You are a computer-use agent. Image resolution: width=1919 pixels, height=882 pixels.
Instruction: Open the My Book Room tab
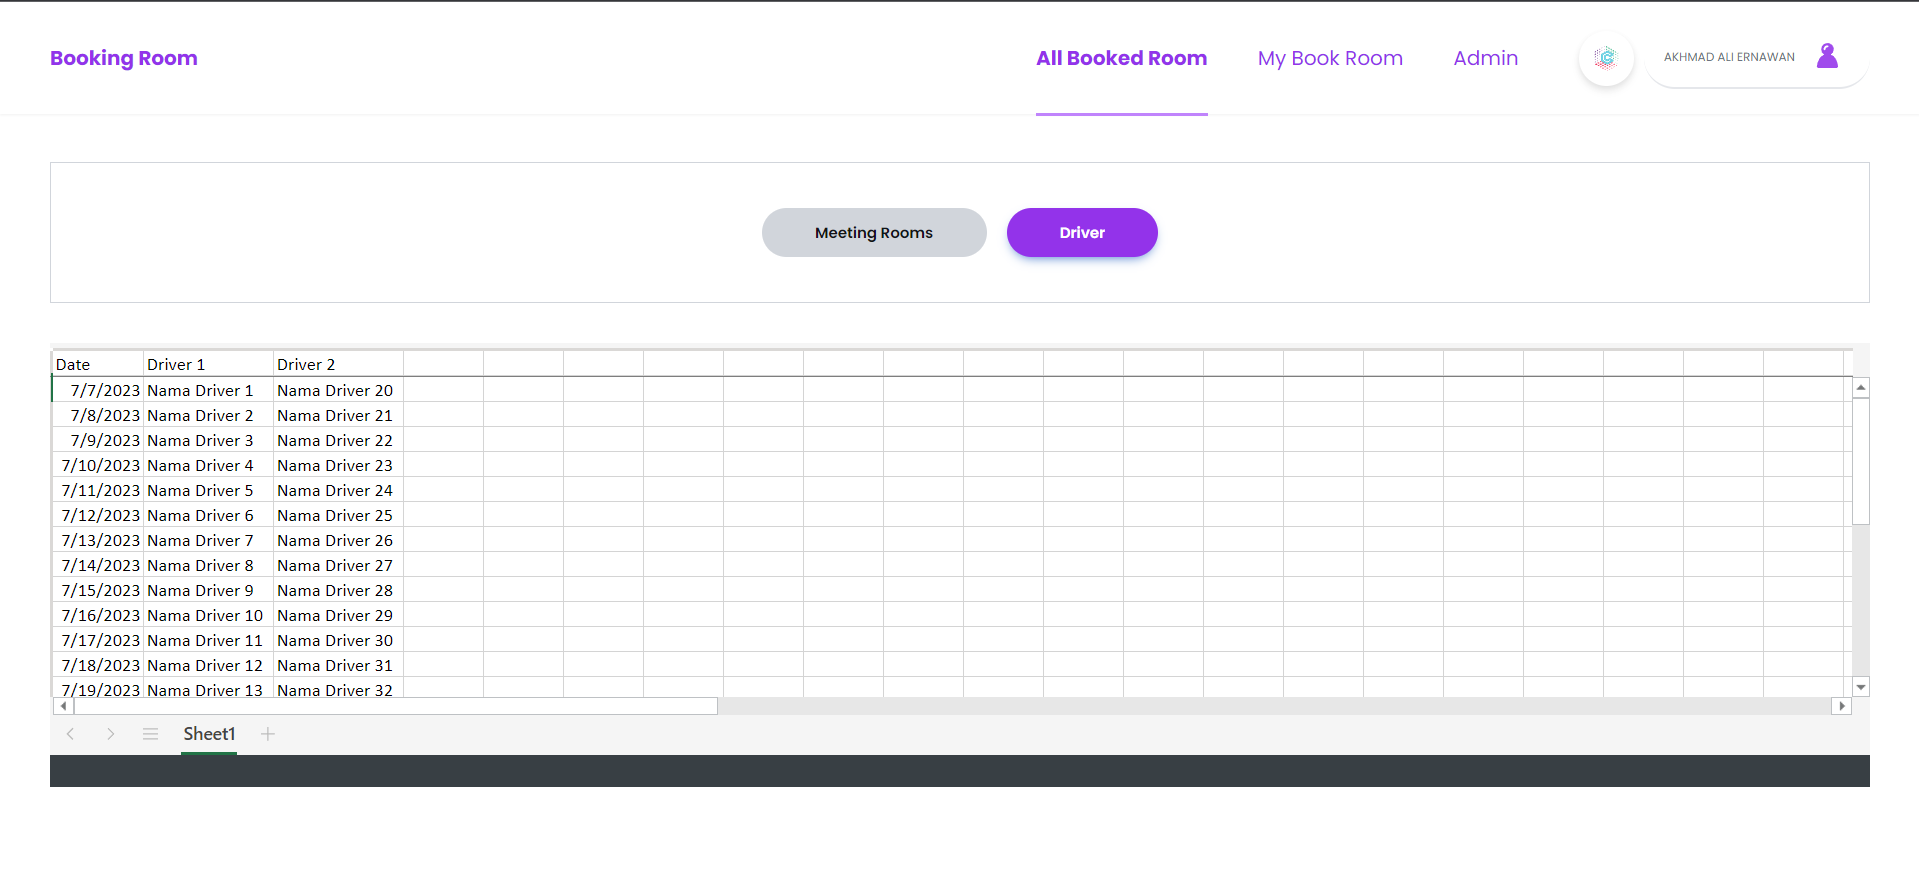(x=1330, y=58)
